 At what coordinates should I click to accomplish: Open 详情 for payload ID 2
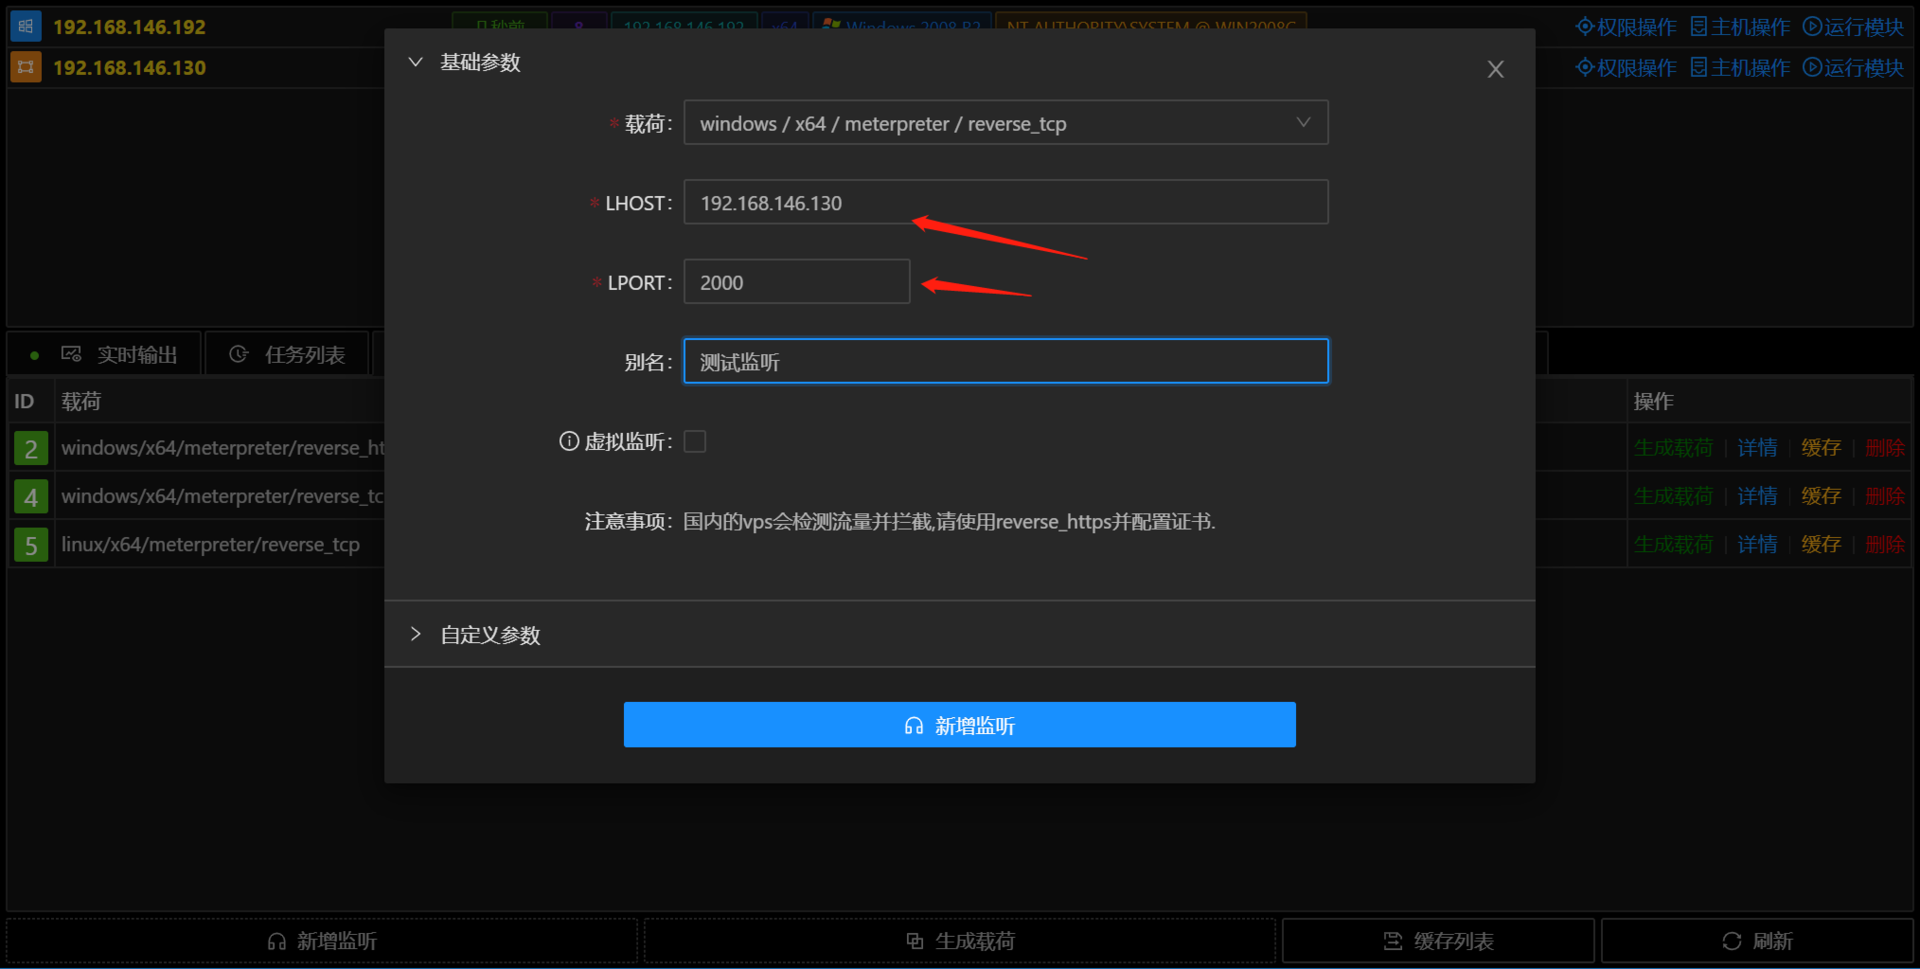point(1757,447)
